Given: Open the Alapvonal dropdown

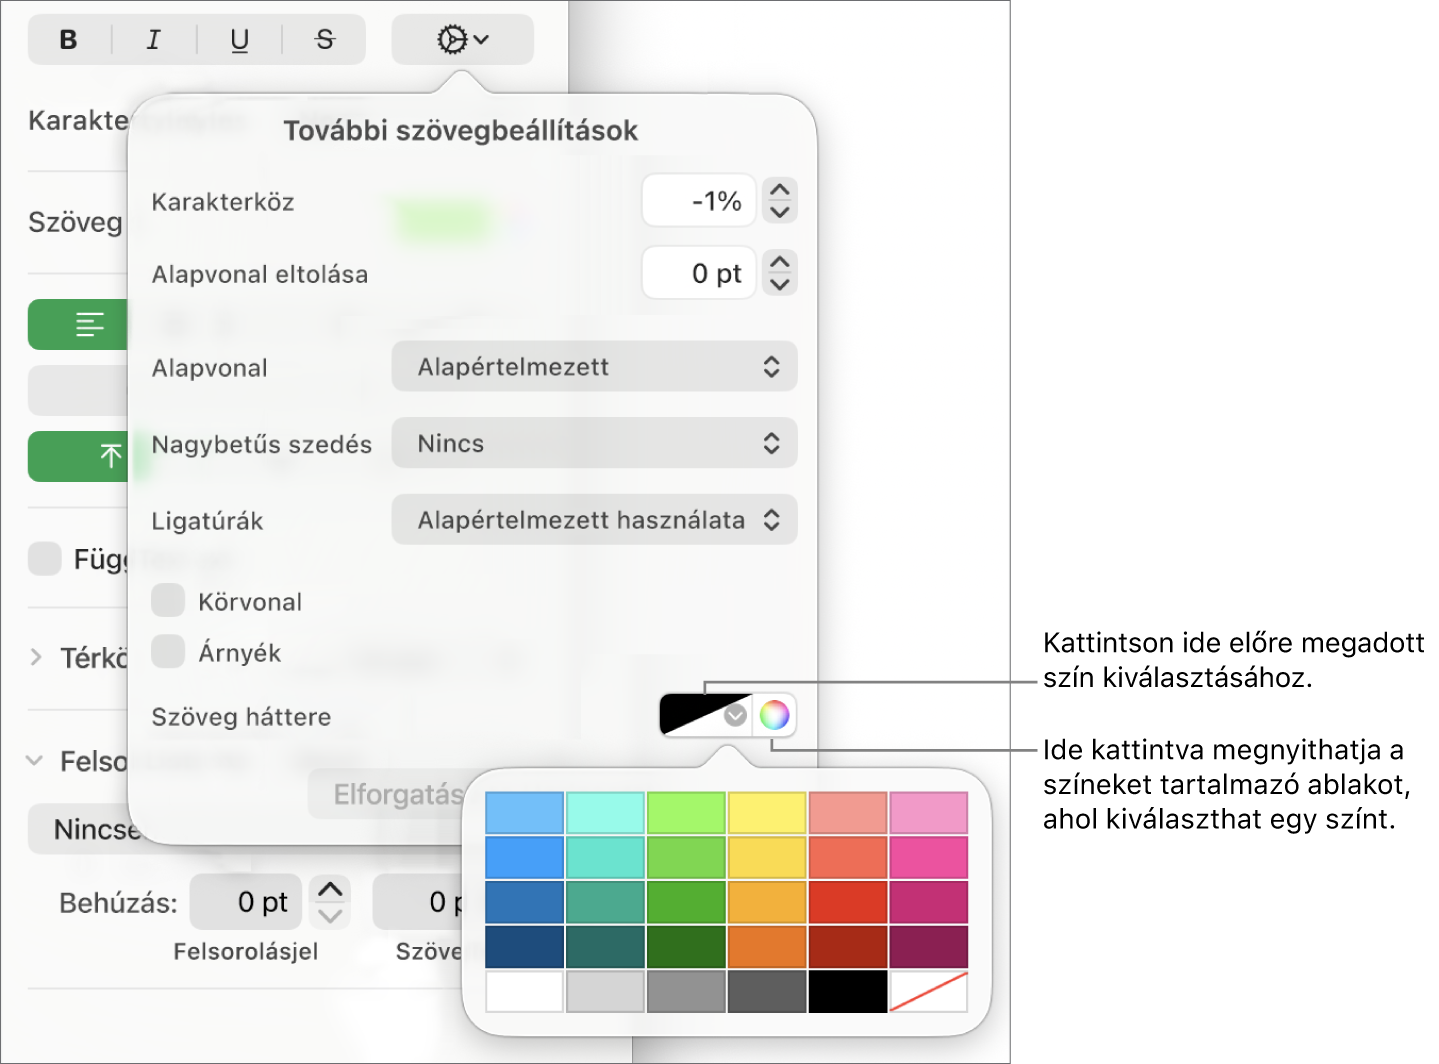Looking at the screenshot, I should point(594,366).
